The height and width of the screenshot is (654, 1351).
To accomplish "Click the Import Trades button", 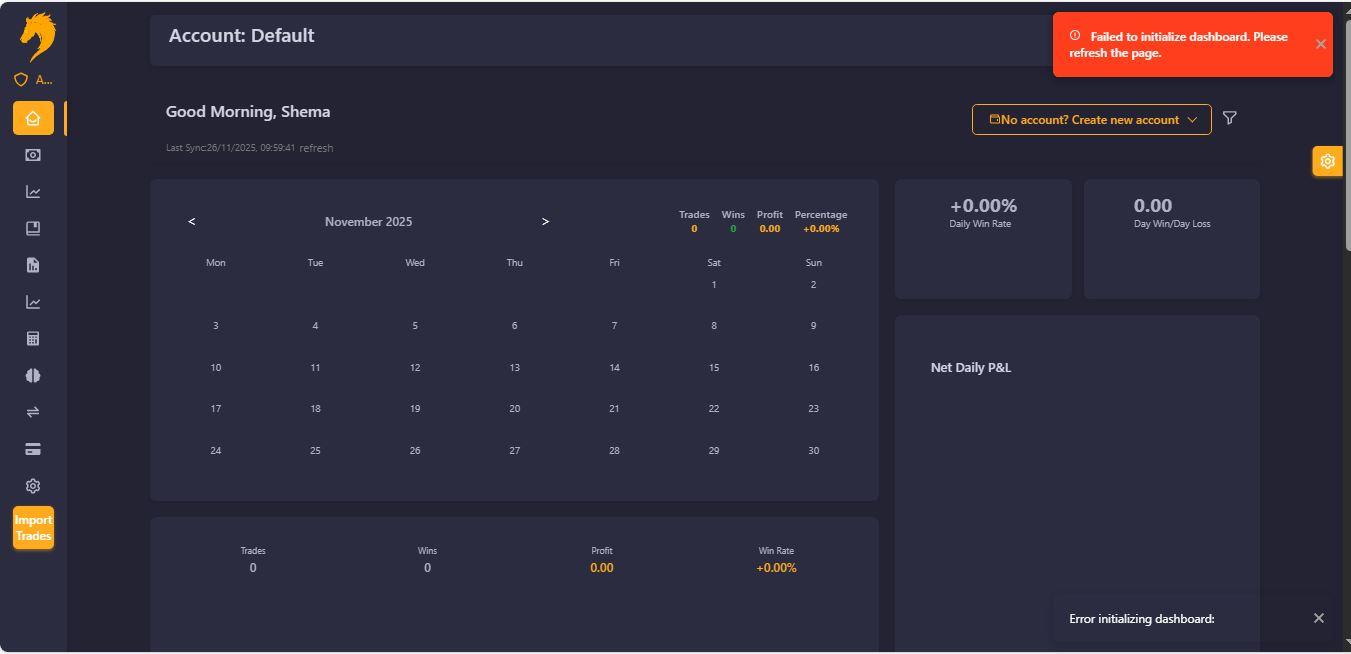I will (x=33, y=528).
